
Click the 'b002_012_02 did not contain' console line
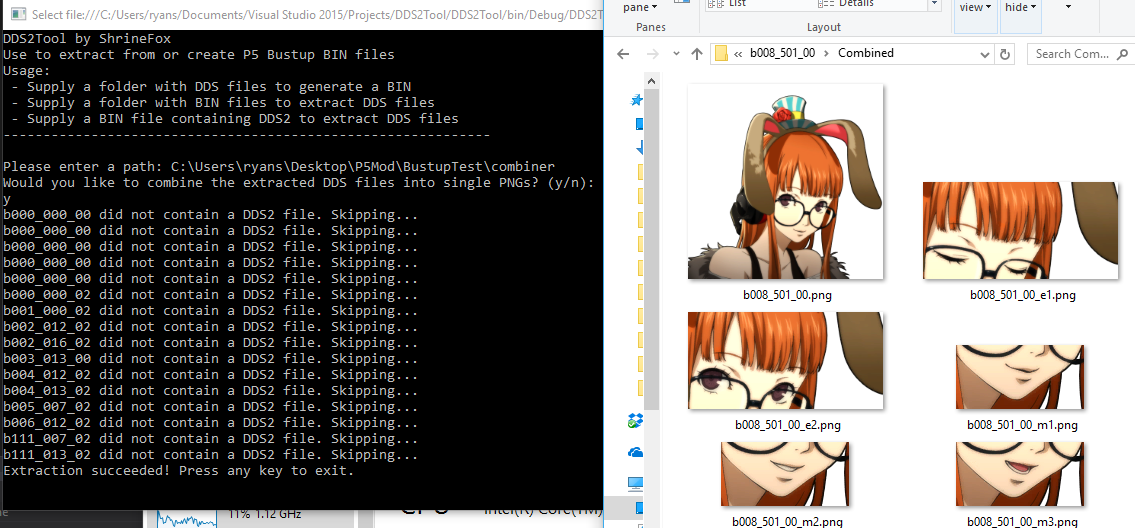click(211, 327)
